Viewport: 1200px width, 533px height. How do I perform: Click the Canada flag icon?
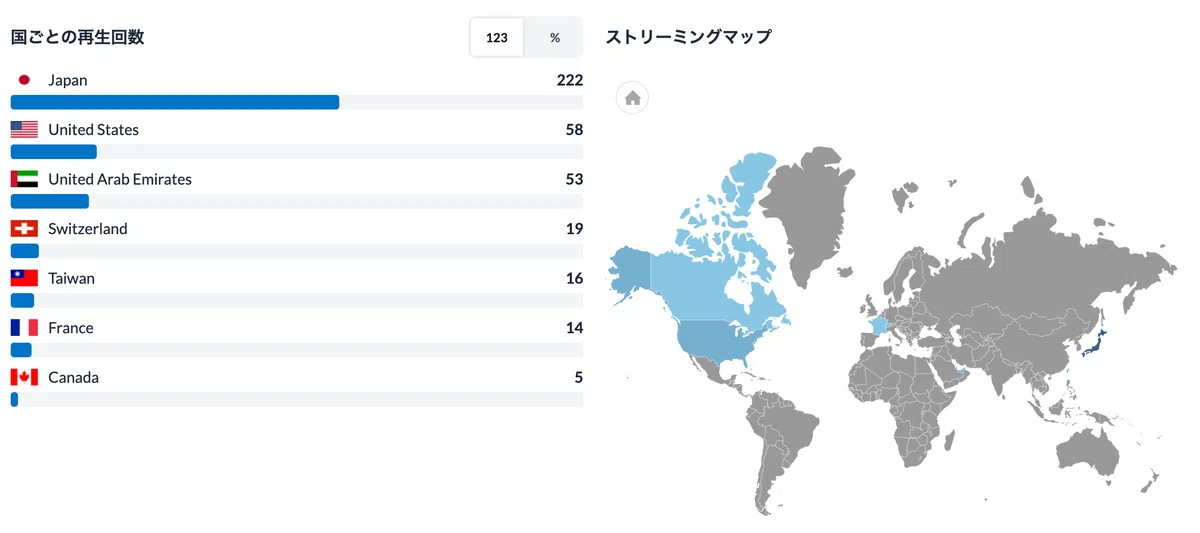pyautogui.click(x=24, y=377)
